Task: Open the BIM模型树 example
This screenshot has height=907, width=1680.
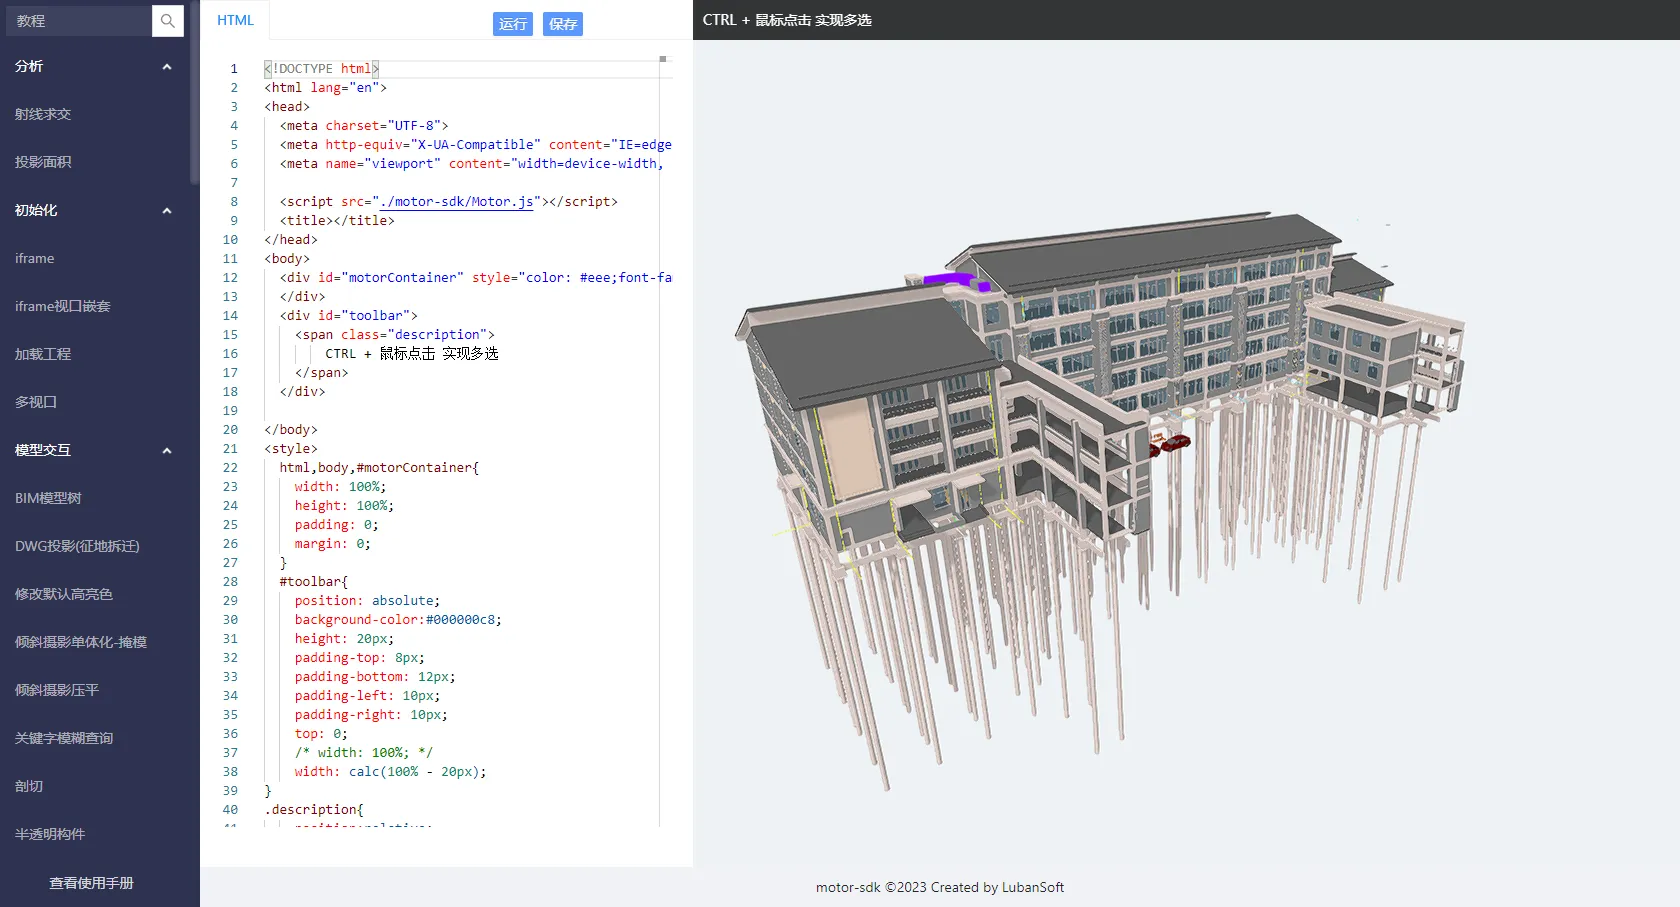Action: click(x=48, y=498)
